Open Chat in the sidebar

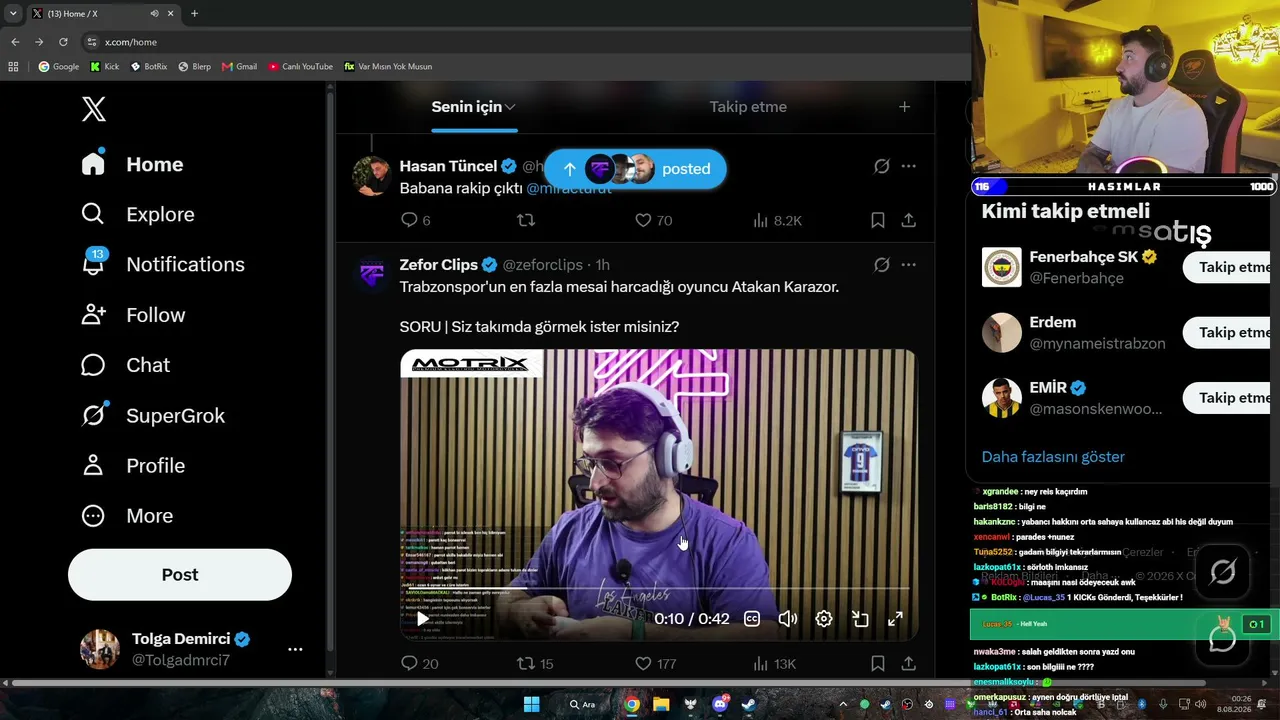[x=126, y=365]
